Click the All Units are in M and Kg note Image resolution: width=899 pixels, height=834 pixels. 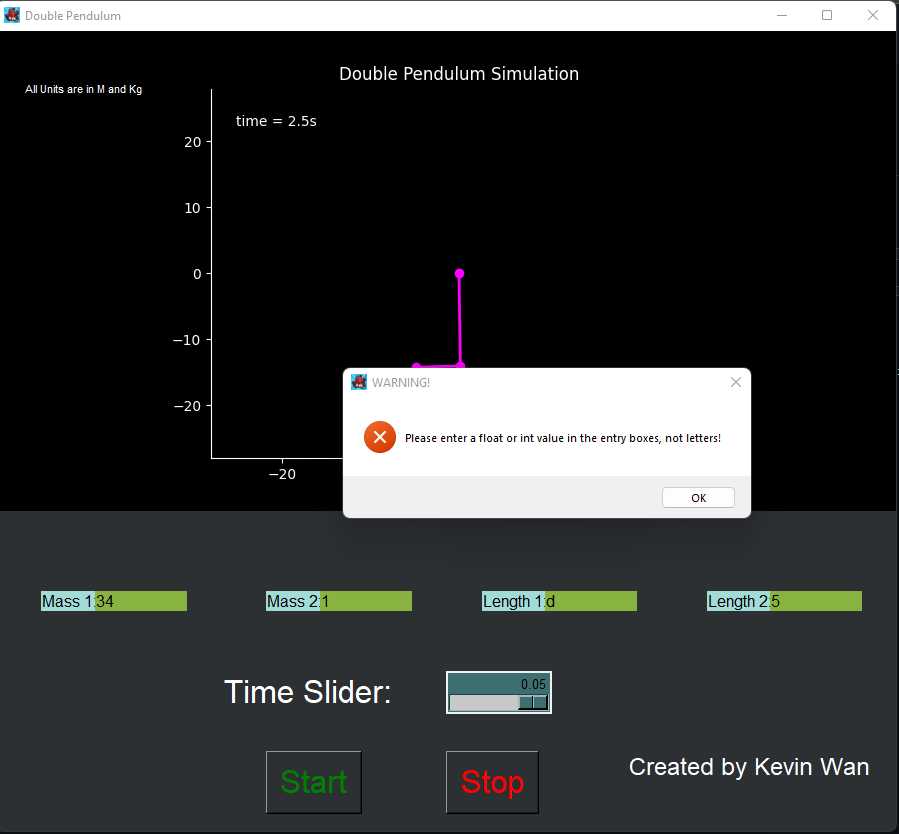tap(84, 89)
